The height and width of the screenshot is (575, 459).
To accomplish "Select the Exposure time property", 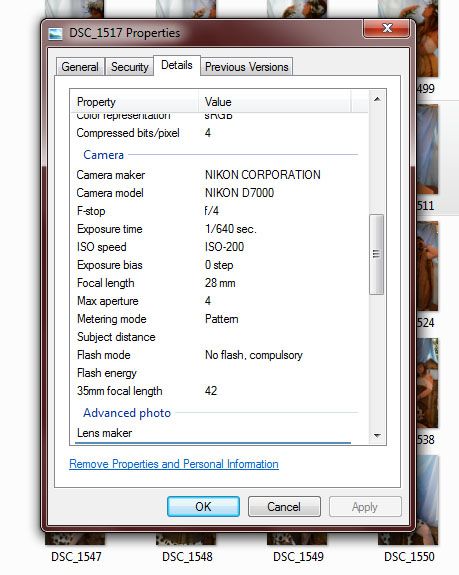I will point(110,229).
